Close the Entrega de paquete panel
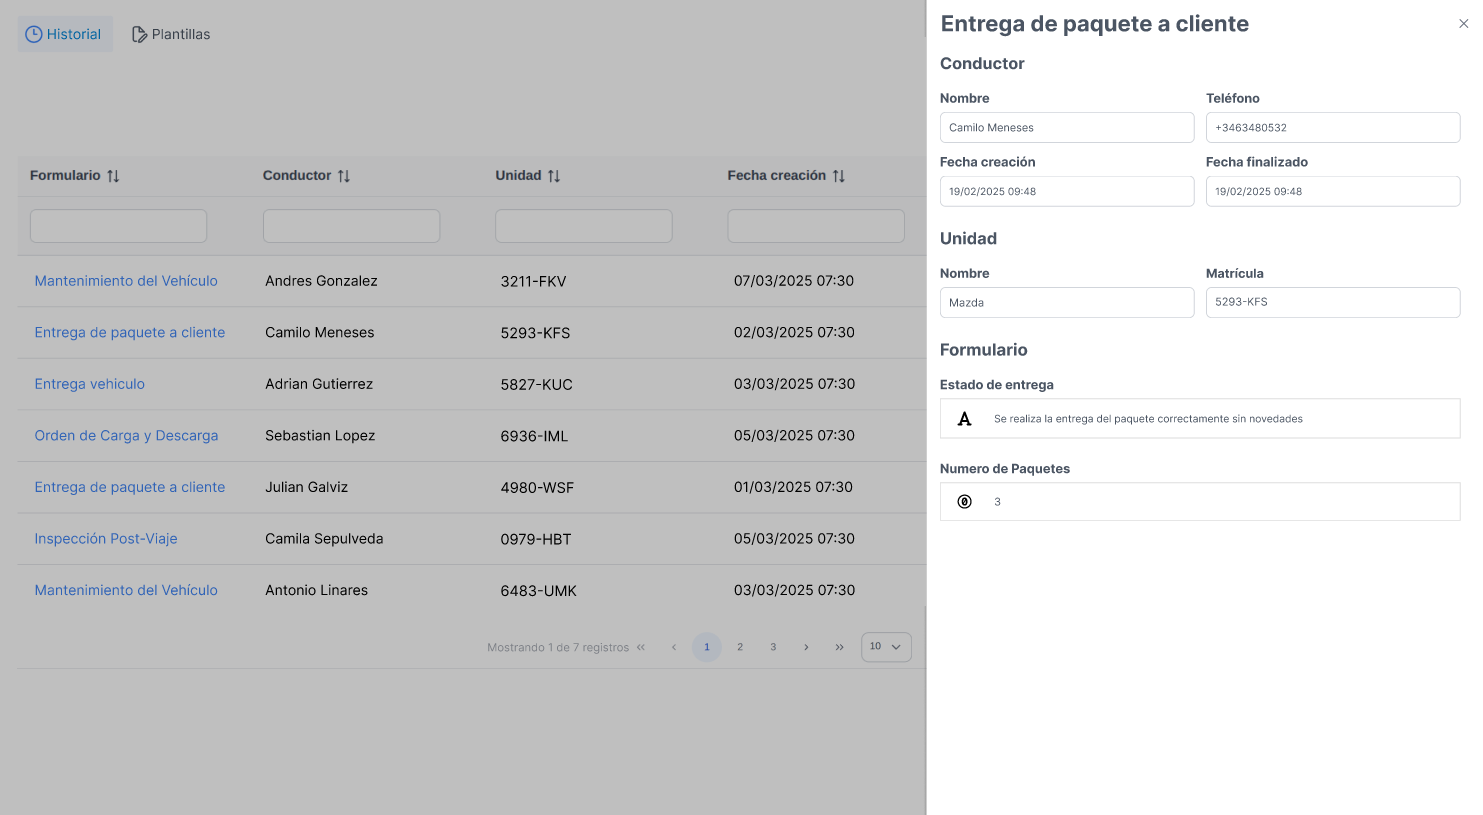This screenshot has height=815, width=1483. click(1463, 24)
